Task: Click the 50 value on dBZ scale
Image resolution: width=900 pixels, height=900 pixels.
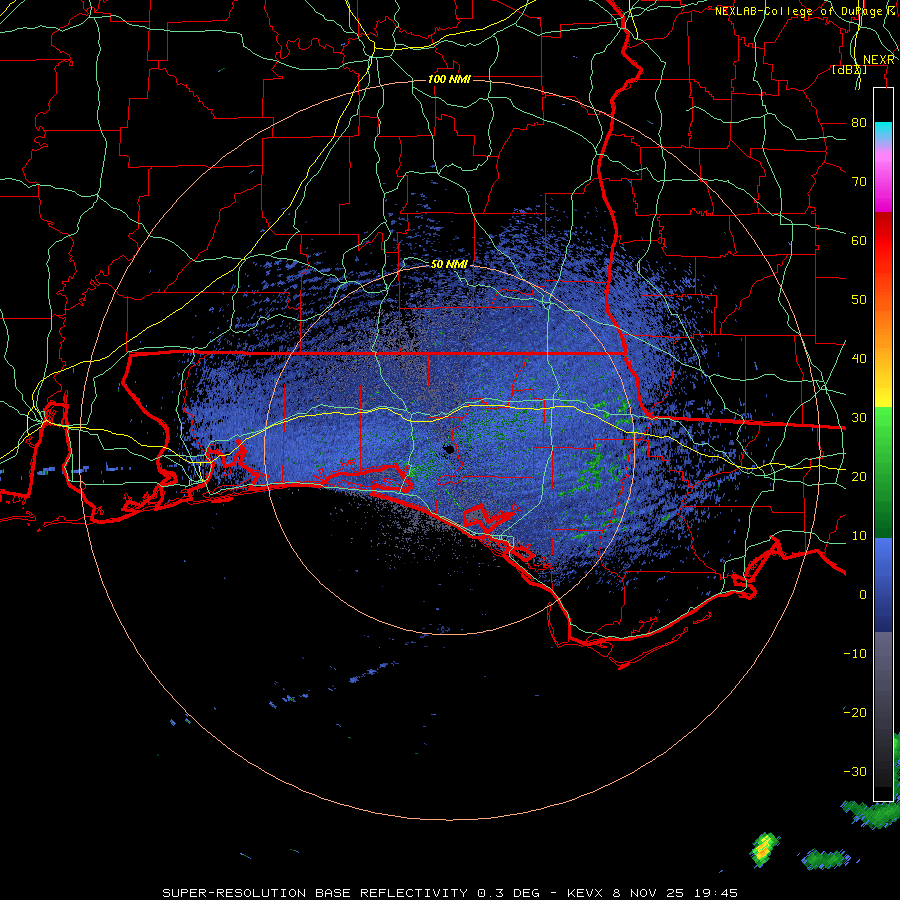Action: point(859,300)
